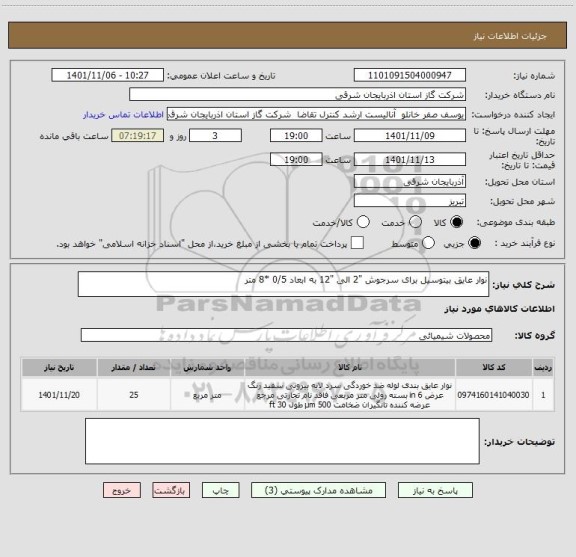
Task: Select the کالا radio button
Action: [x=457, y=222]
